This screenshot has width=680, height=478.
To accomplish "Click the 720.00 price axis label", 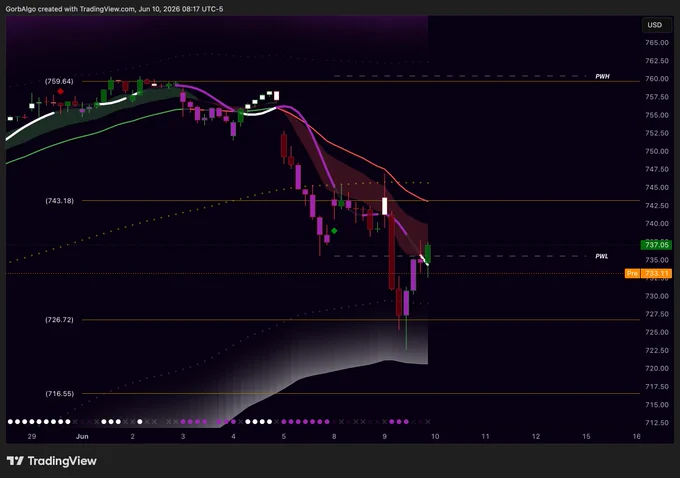I will 657,368.
